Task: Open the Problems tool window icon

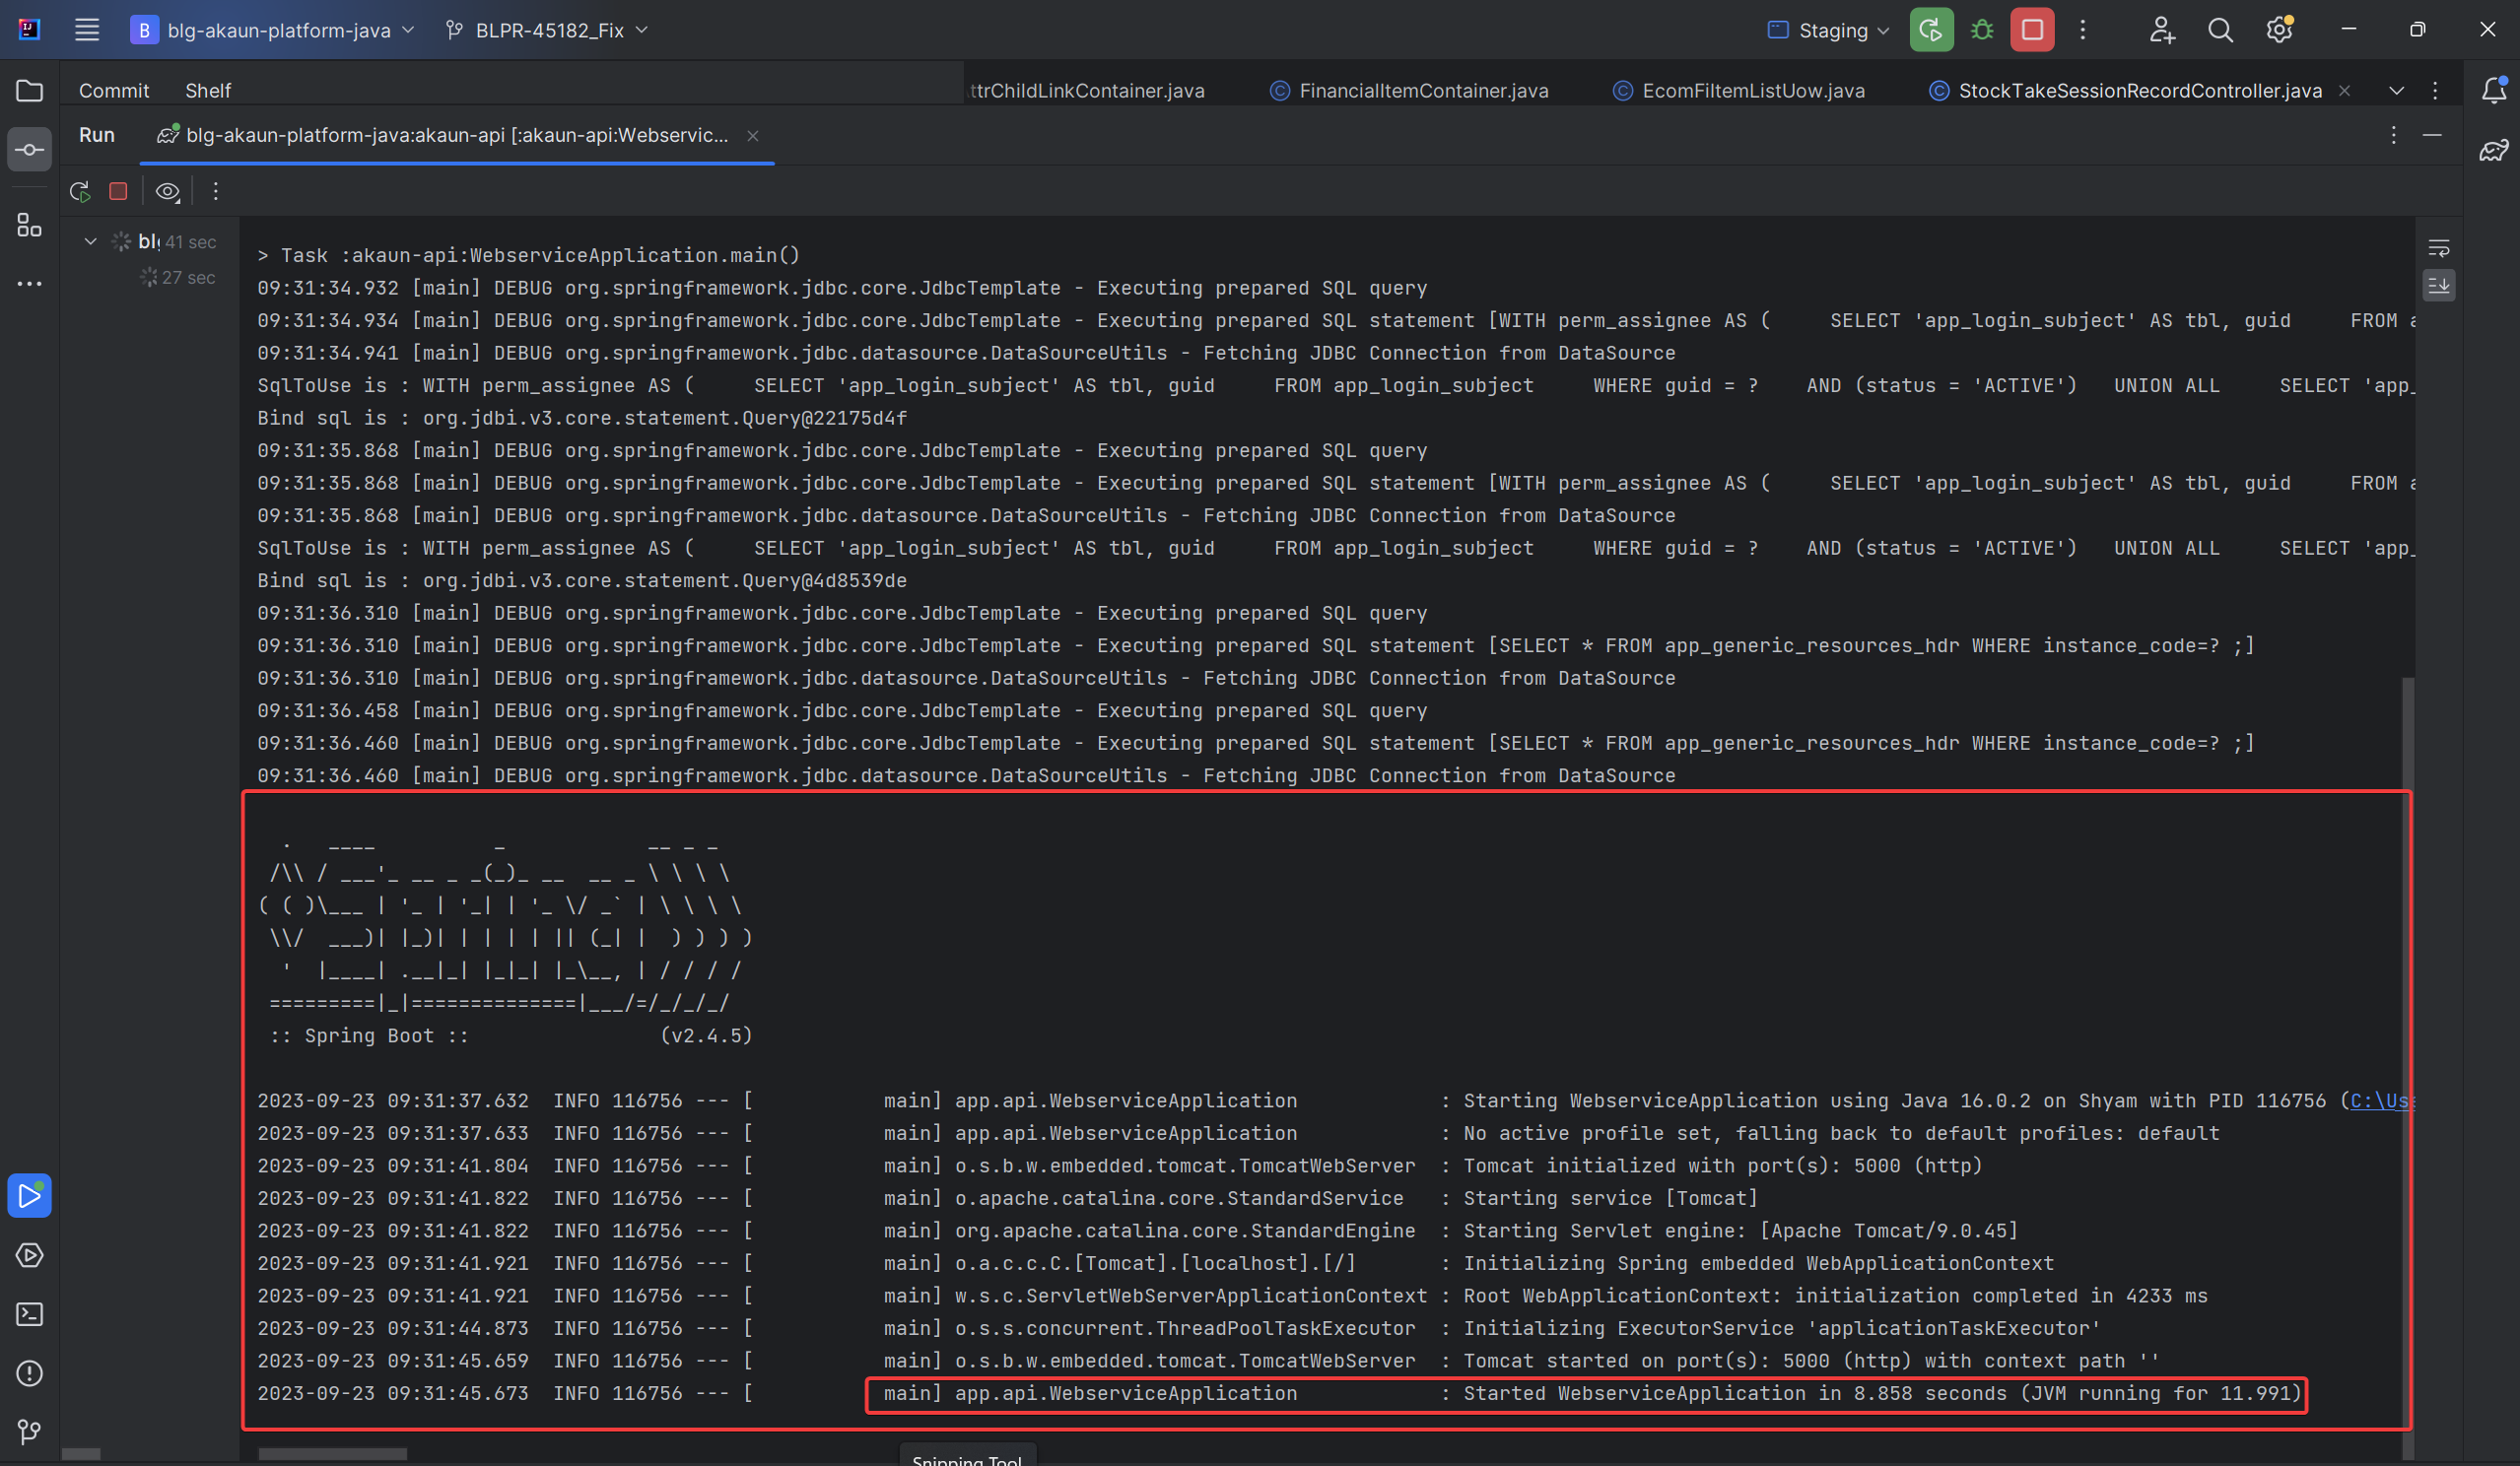Action: point(29,1373)
